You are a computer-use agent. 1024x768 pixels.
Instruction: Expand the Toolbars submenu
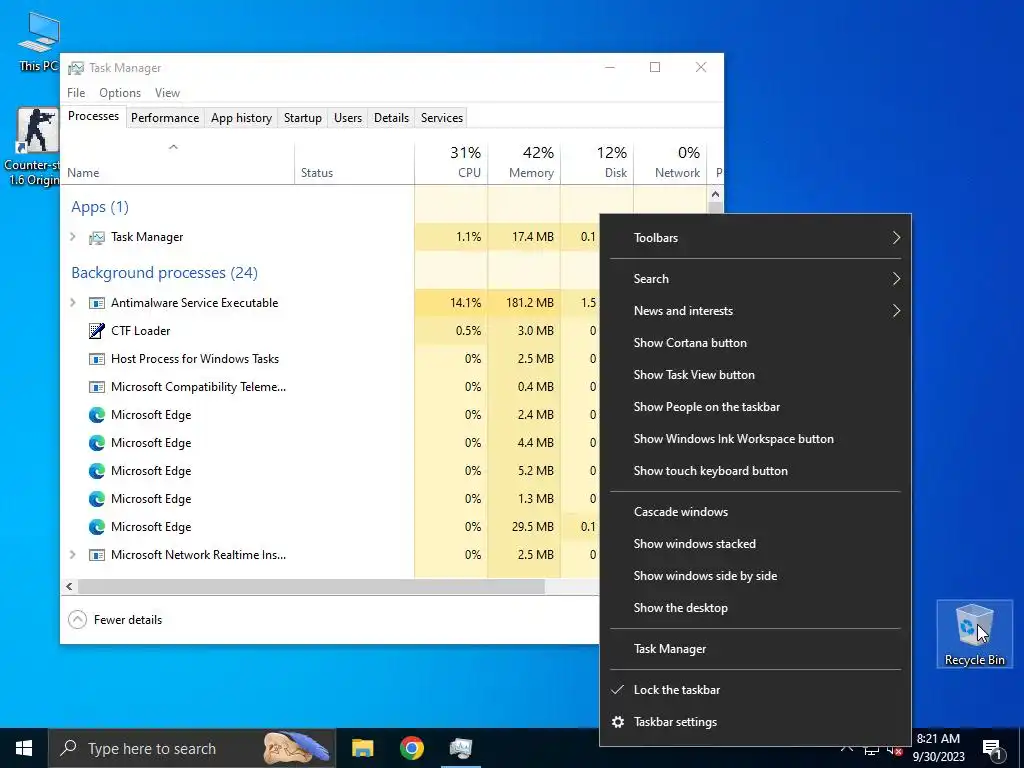click(756, 238)
